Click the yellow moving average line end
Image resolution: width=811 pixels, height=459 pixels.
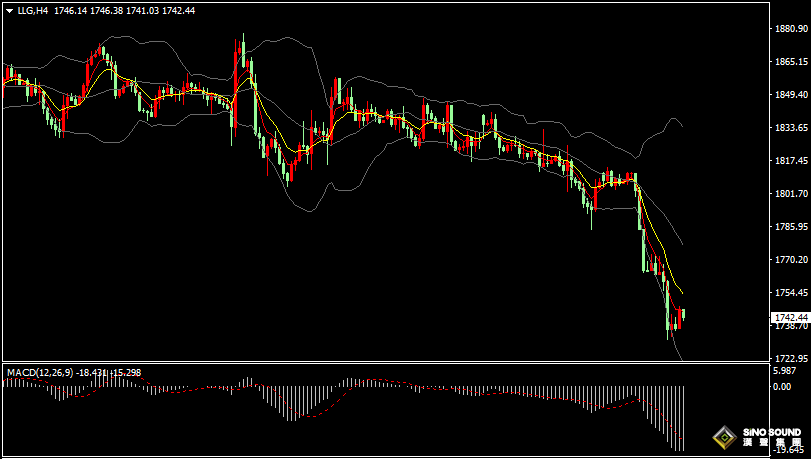pyautogui.click(x=682, y=293)
